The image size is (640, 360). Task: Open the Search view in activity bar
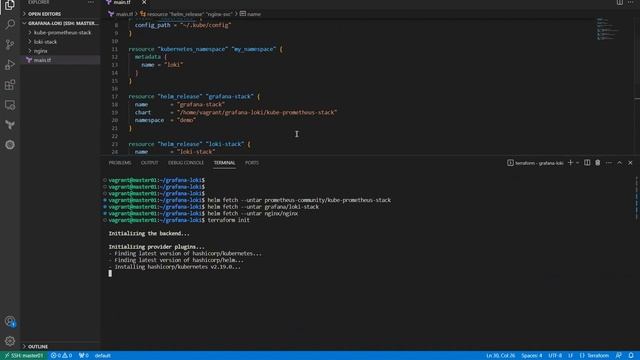tap(10, 24)
